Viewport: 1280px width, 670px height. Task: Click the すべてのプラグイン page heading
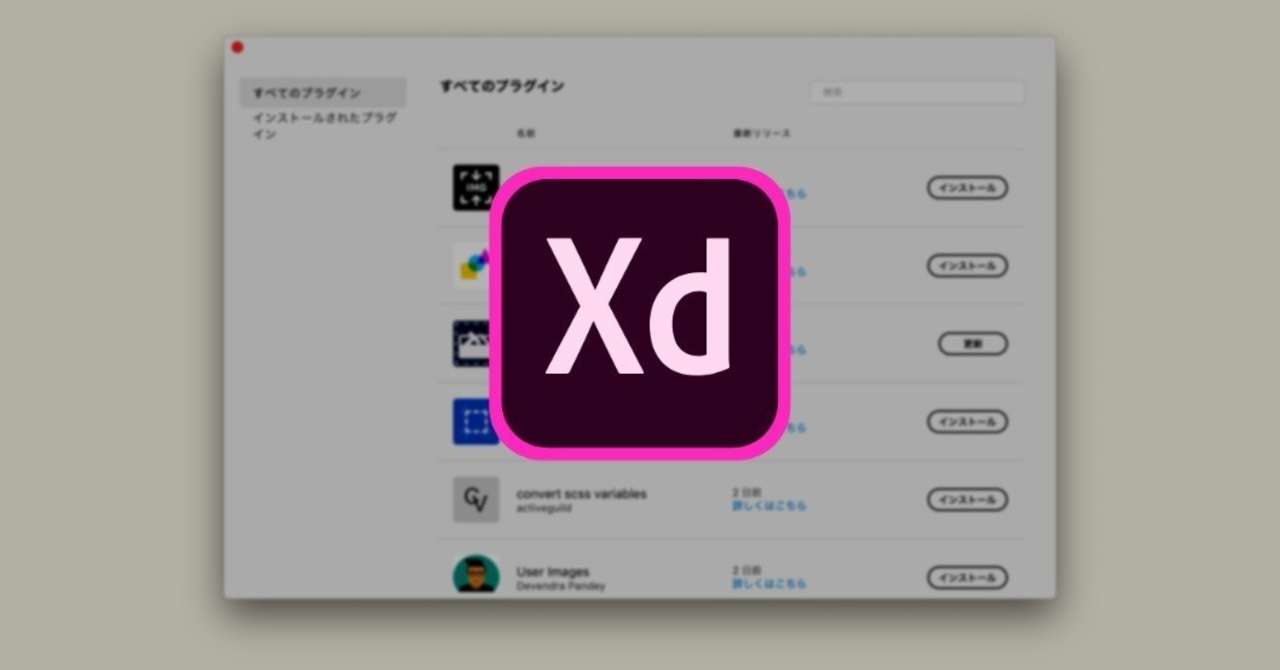[502, 87]
